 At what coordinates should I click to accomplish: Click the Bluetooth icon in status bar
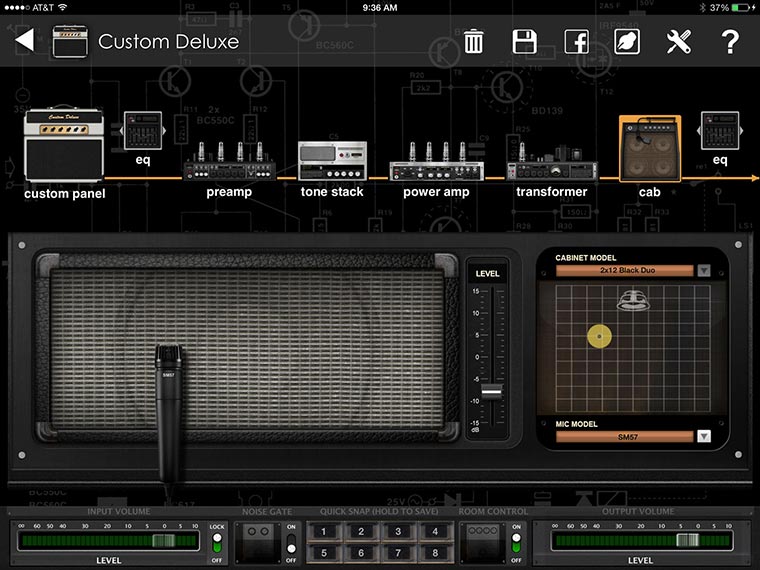click(702, 7)
